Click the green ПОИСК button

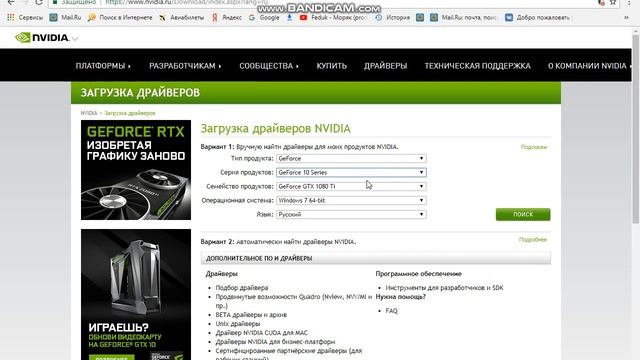(x=523, y=214)
